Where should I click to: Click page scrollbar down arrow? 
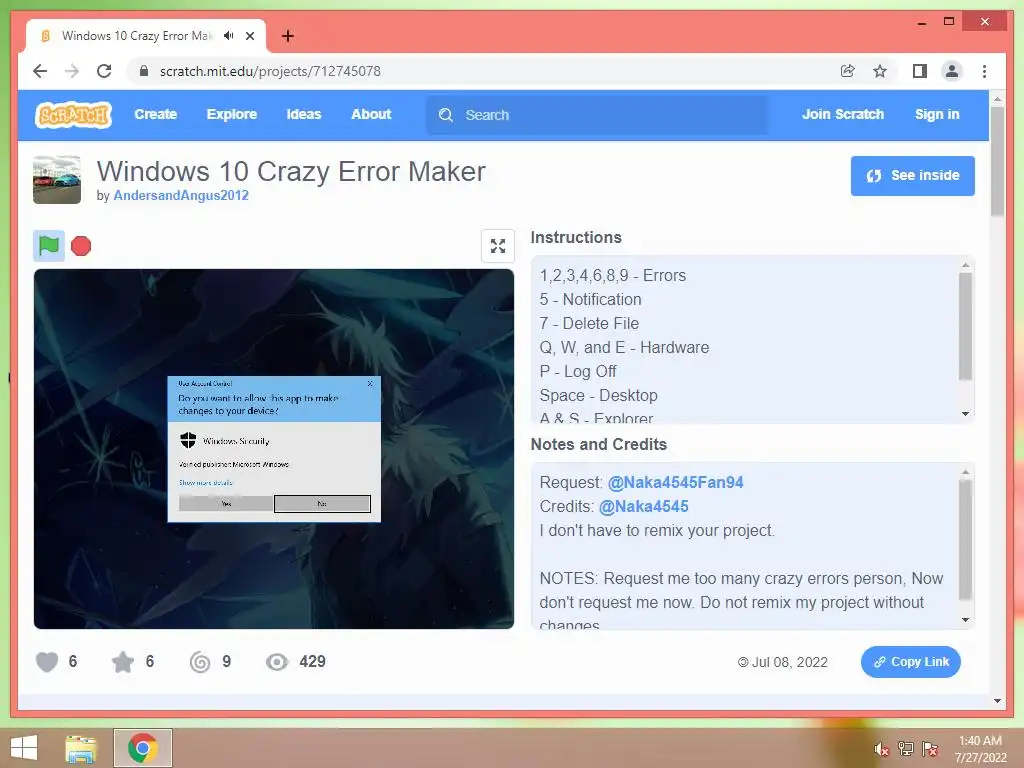click(997, 701)
